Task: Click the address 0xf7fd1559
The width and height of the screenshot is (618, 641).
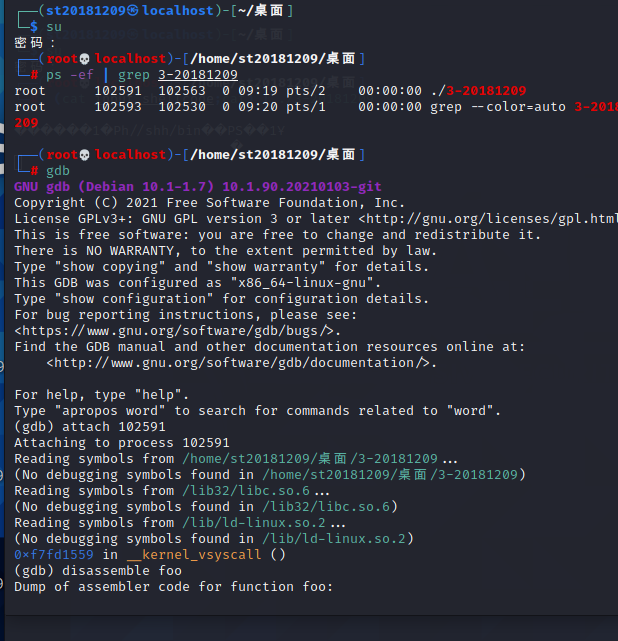Action: tap(54, 555)
